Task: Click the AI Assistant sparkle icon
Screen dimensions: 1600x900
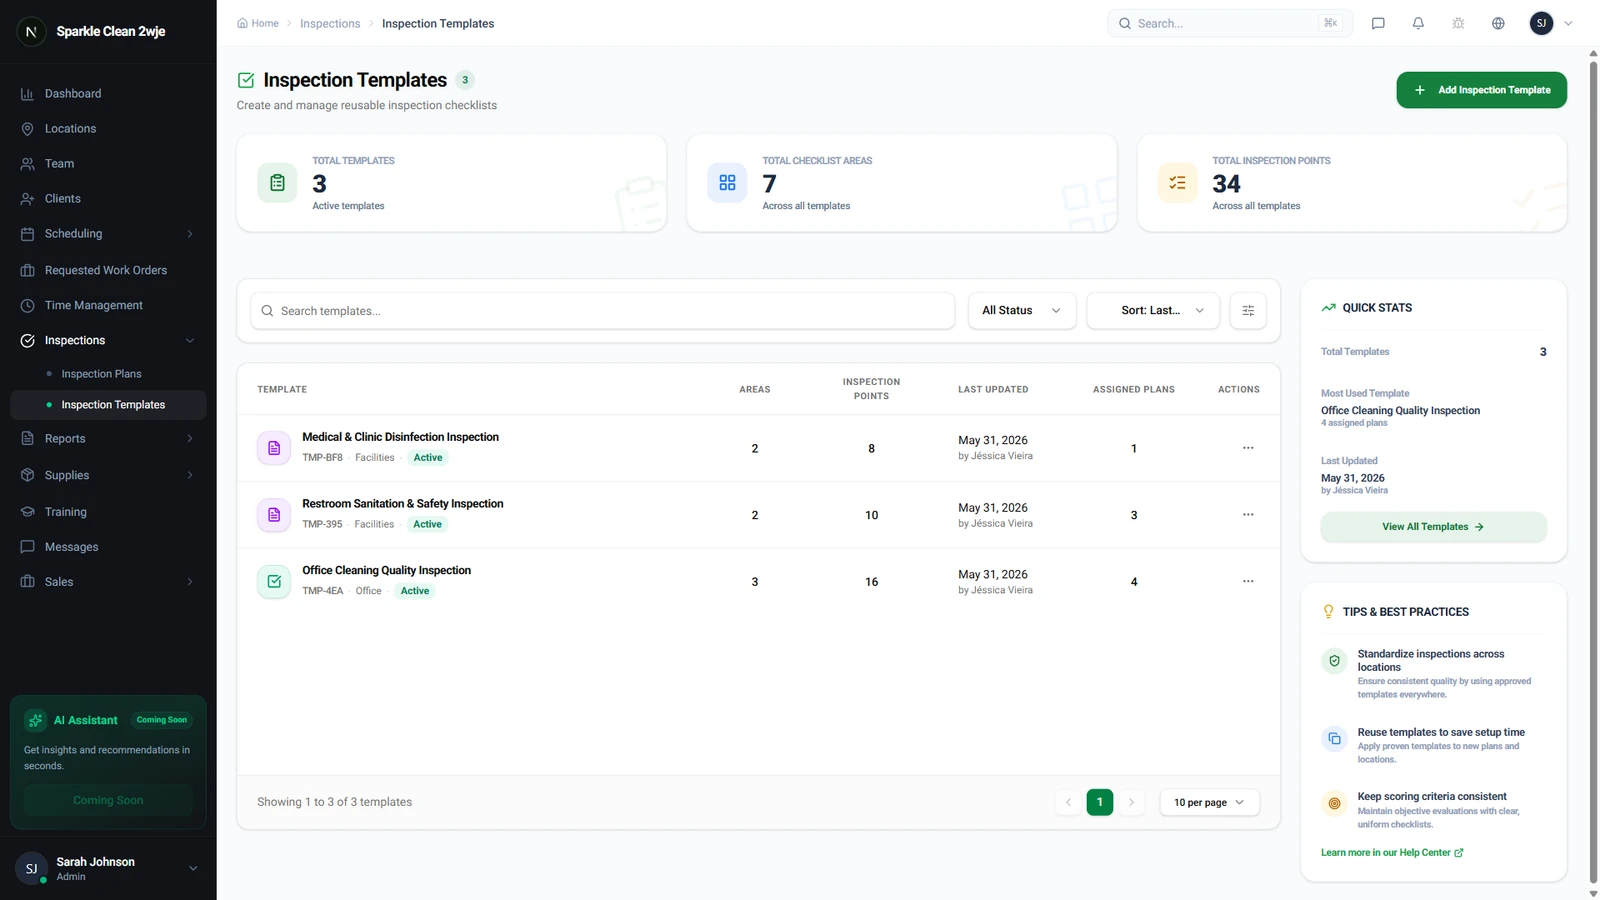Action: coord(35,720)
